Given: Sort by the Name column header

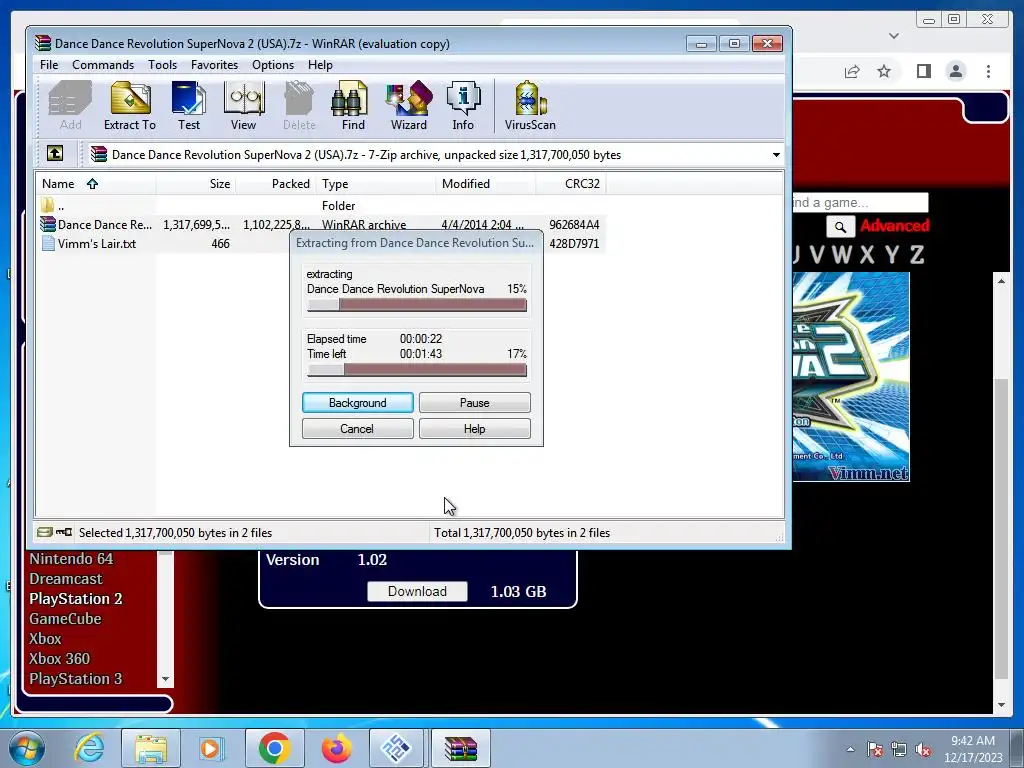Looking at the screenshot, I should (x=95, y=184).
